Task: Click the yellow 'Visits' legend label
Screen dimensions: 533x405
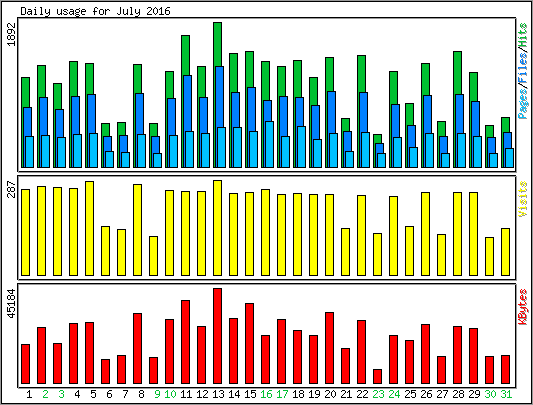Action: pyautogui.click(x=523, y=199)
